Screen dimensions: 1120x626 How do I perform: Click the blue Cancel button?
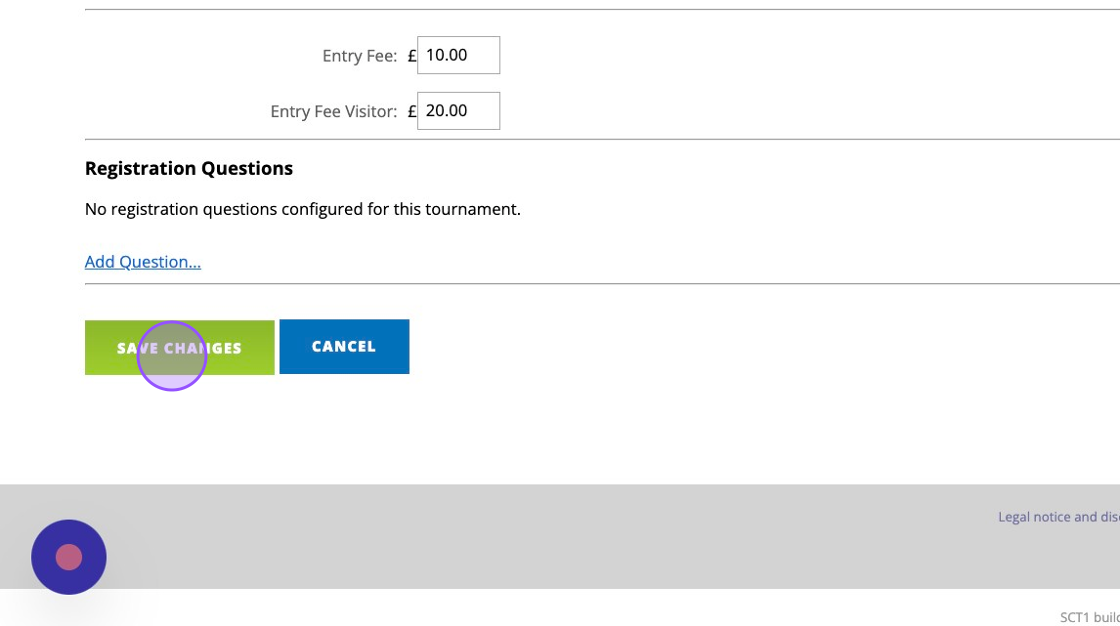pyautogui.click(x=344, y=347)
